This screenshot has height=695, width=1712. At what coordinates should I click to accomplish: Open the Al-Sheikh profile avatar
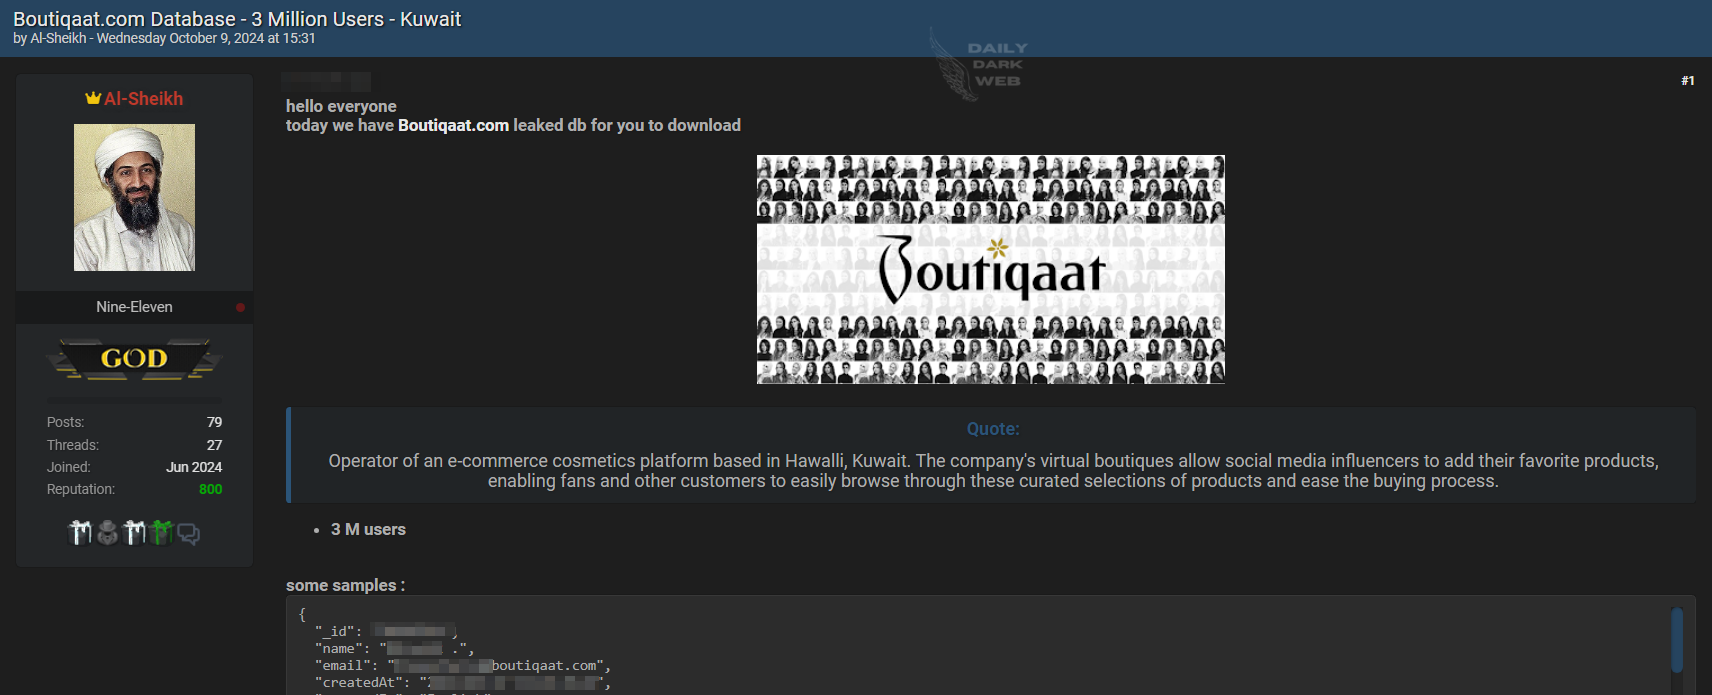pos(134,197)
